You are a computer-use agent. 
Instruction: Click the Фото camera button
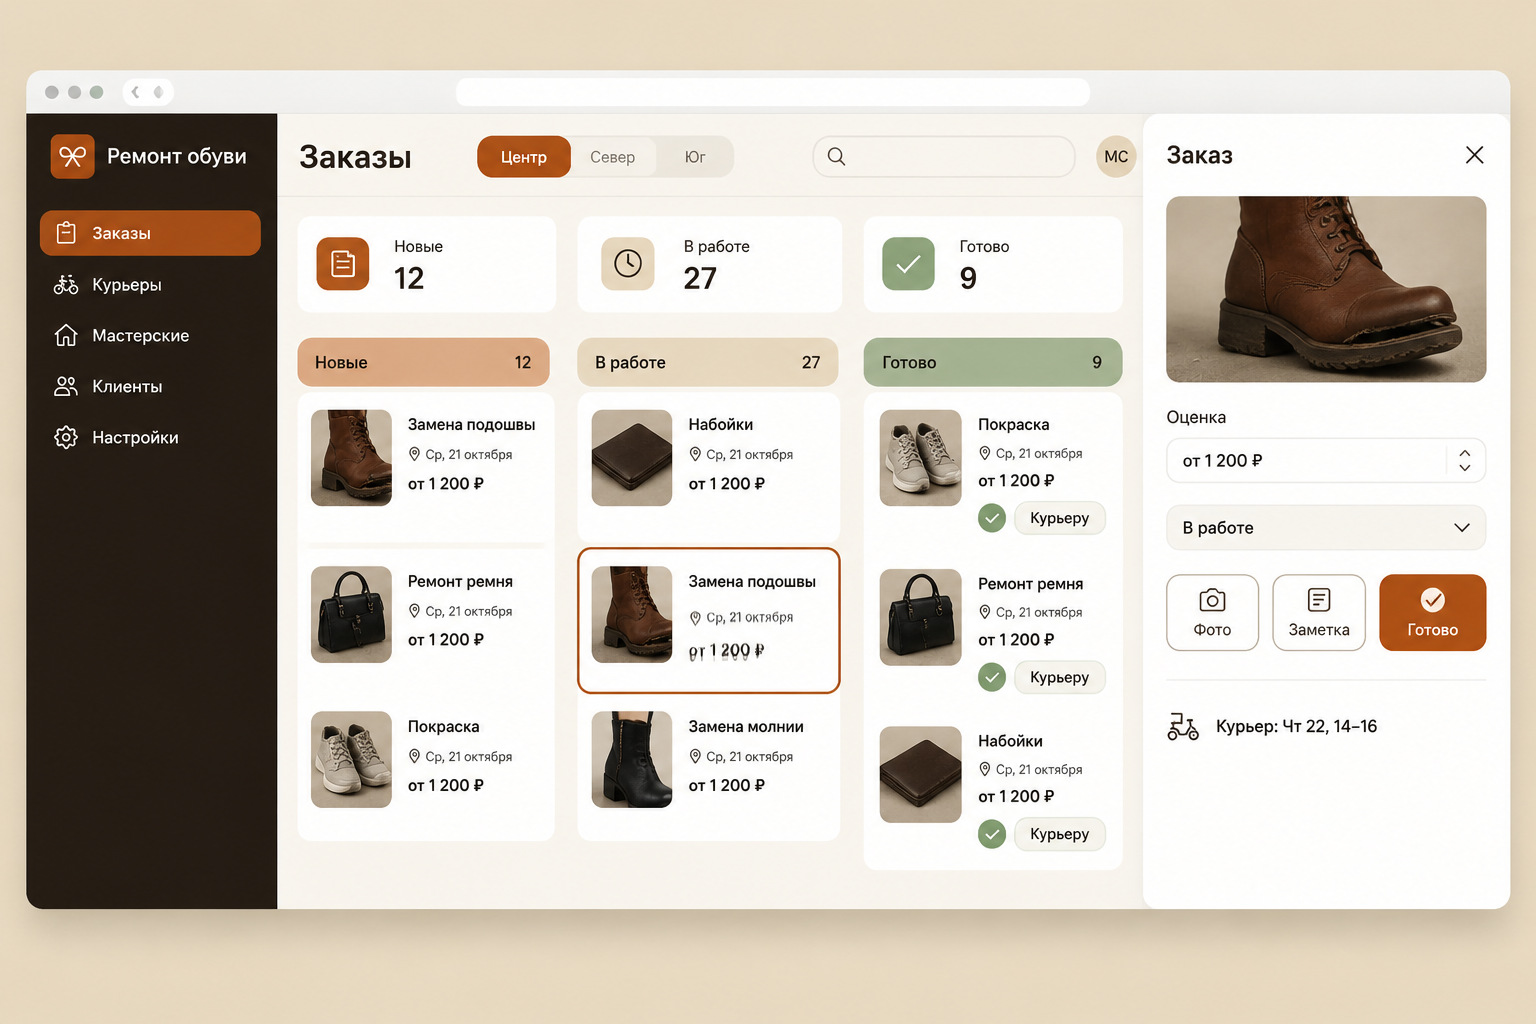tap(1212, 613)
